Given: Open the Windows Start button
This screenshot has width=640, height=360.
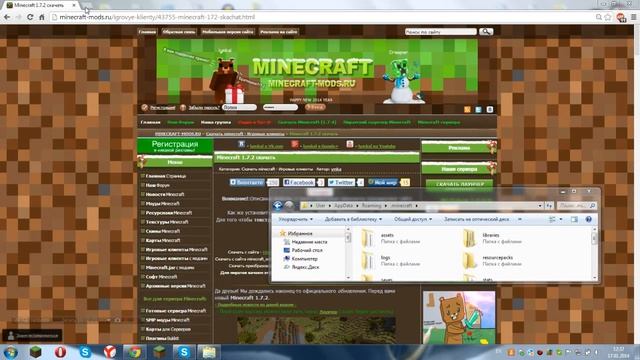Looking at the screenshot, I should pos(10,352).
